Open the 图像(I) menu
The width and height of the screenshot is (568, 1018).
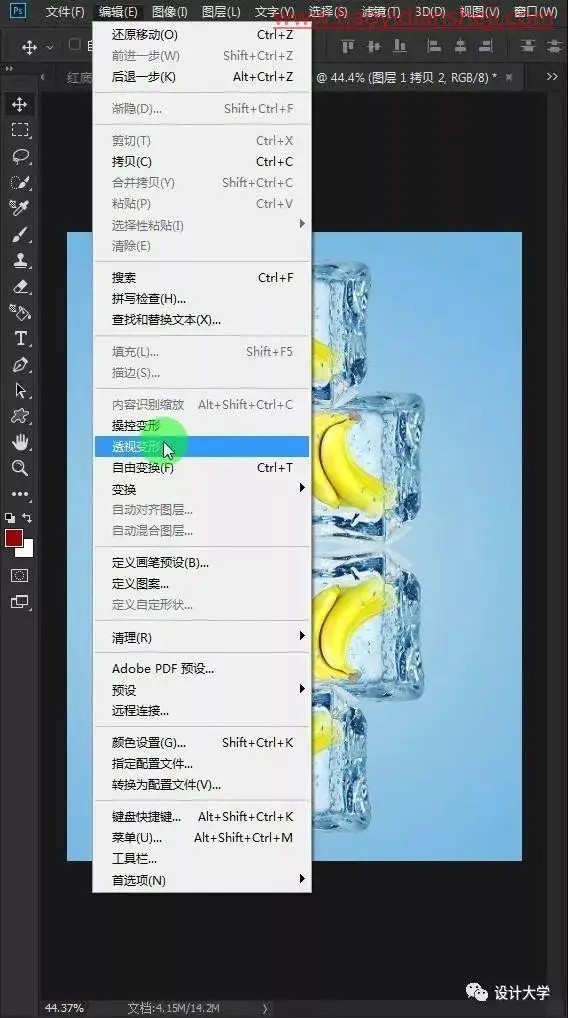point(169,12)
